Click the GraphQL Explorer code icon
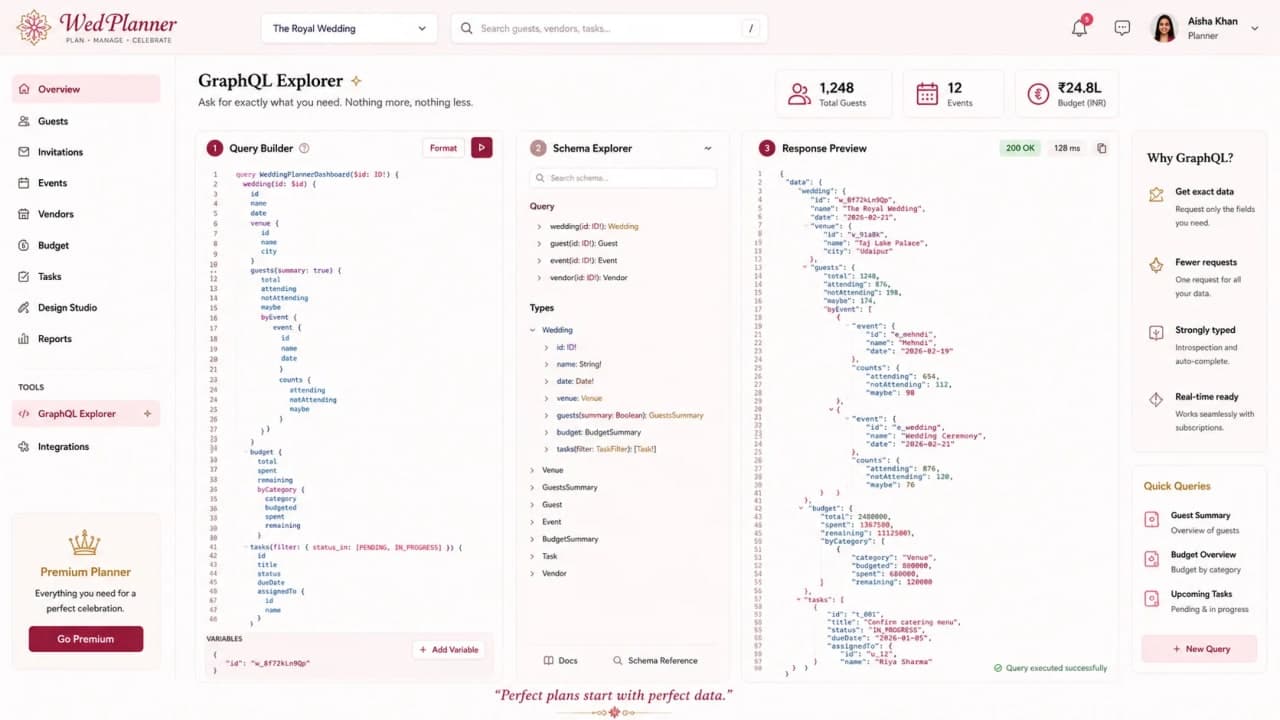The height and width of the screenshot is (720, 1280). pyautogui.click(x=24, y=413)
